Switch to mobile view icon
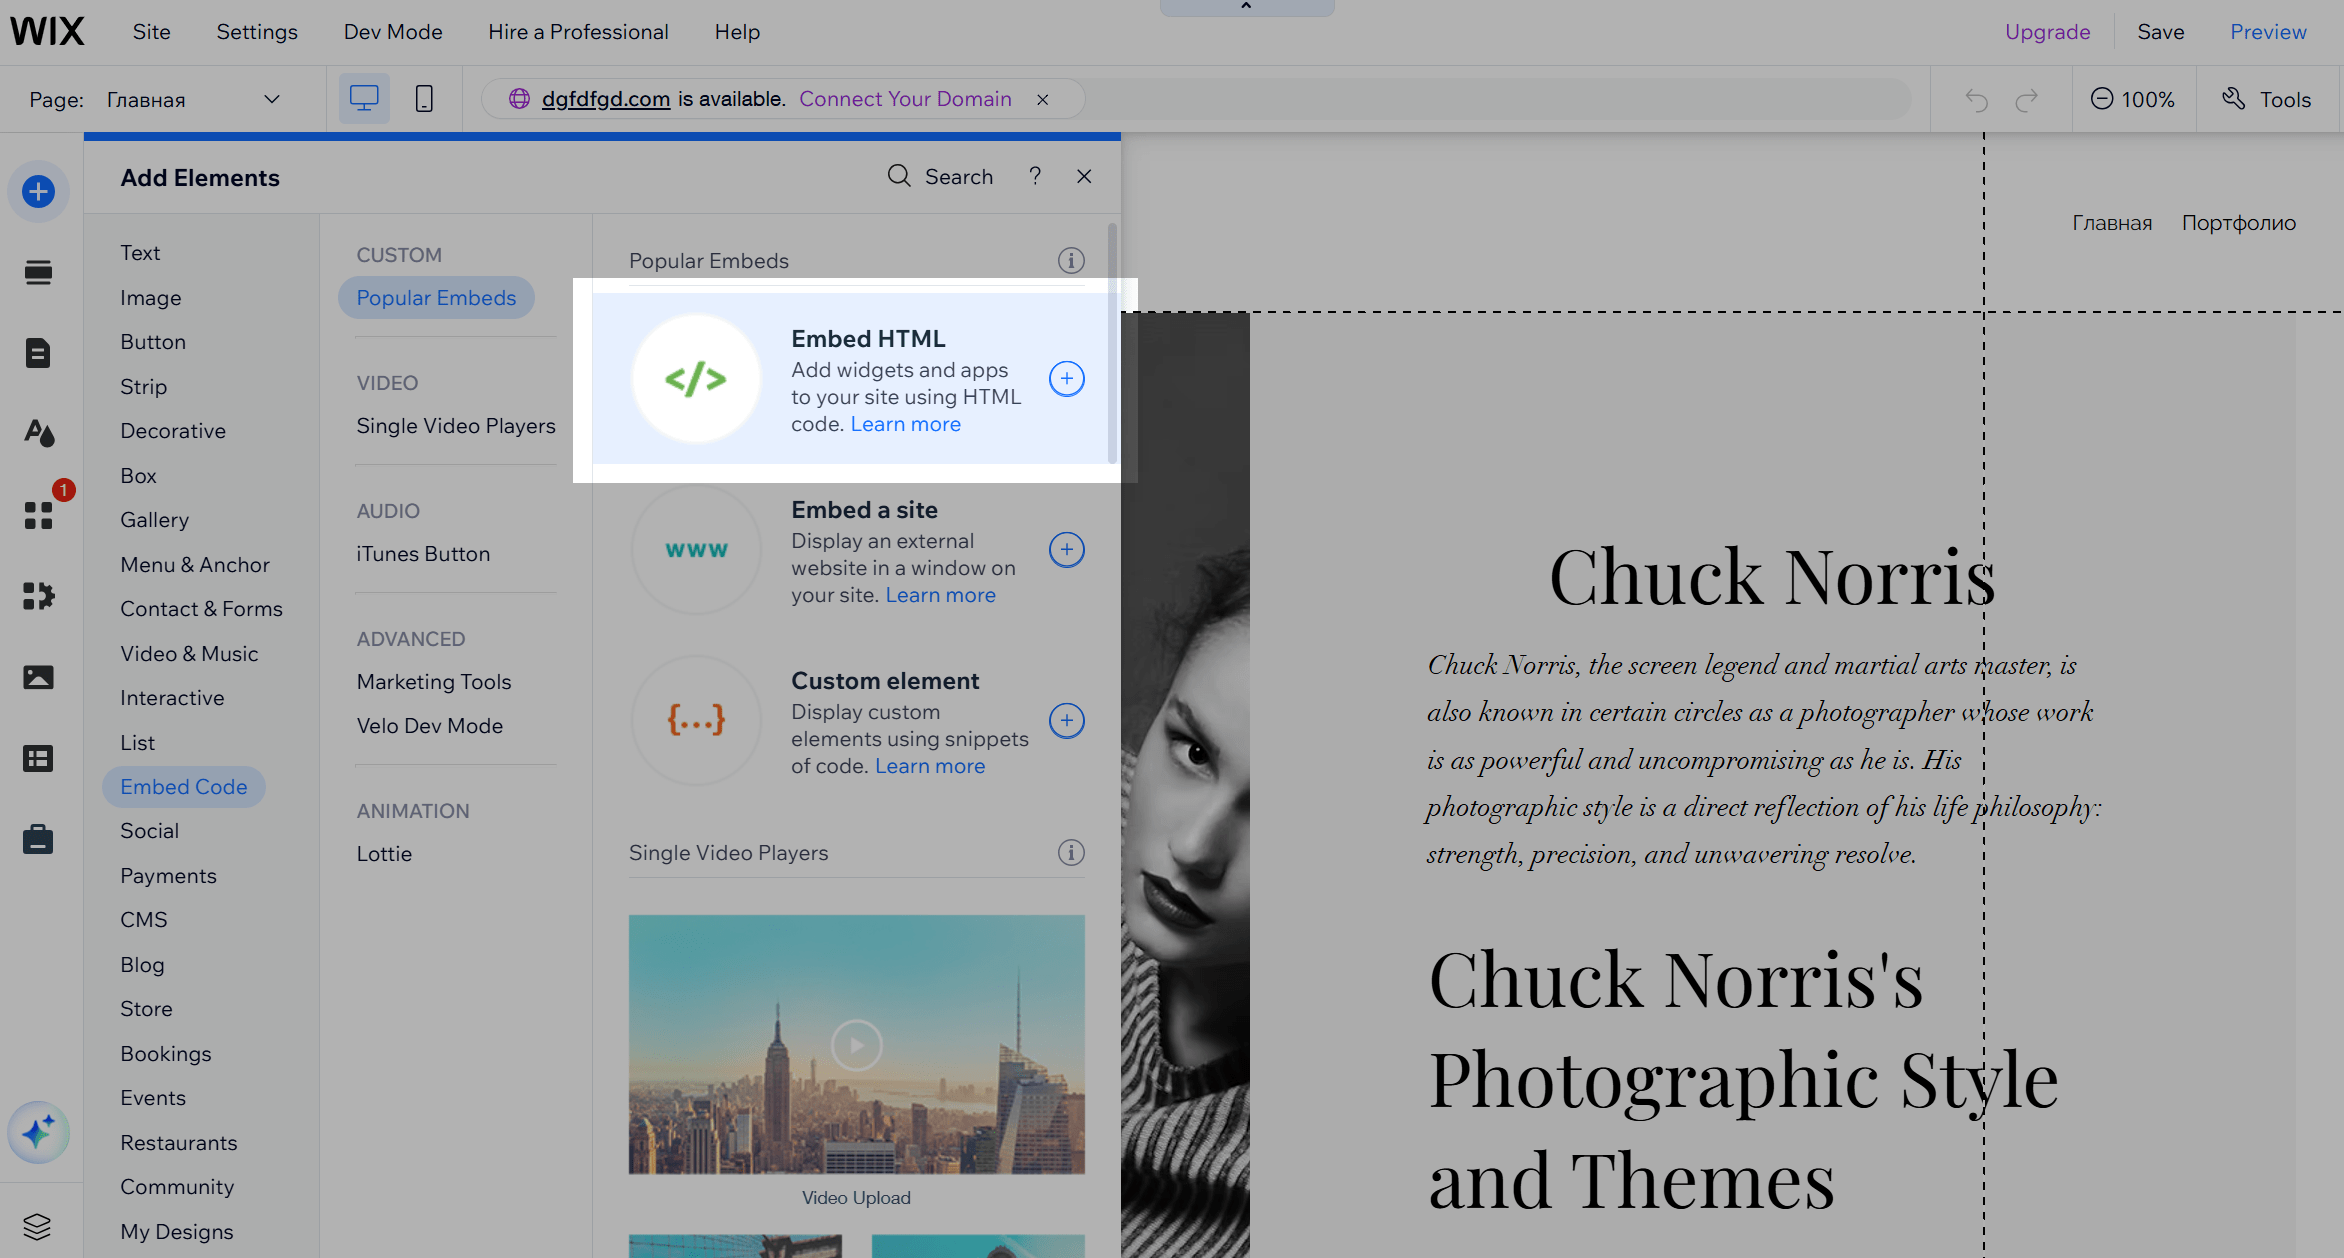Image resolution: width=2344 pixels, height=1258 pixels. (424, 99)
